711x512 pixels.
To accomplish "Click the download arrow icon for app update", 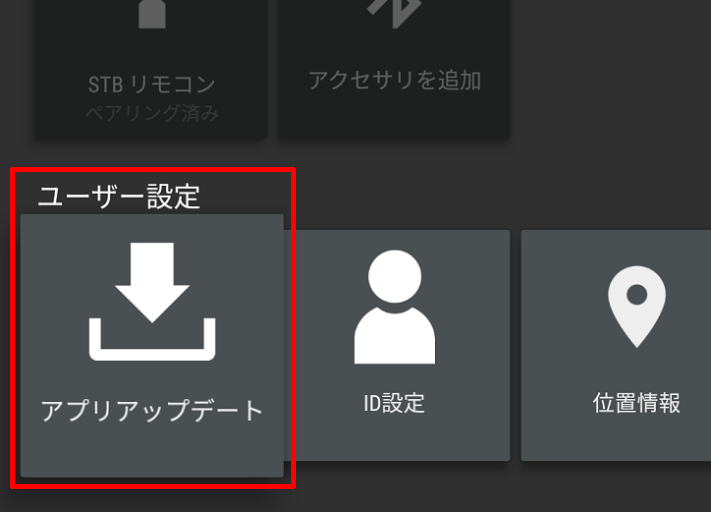I will [152, 302].
